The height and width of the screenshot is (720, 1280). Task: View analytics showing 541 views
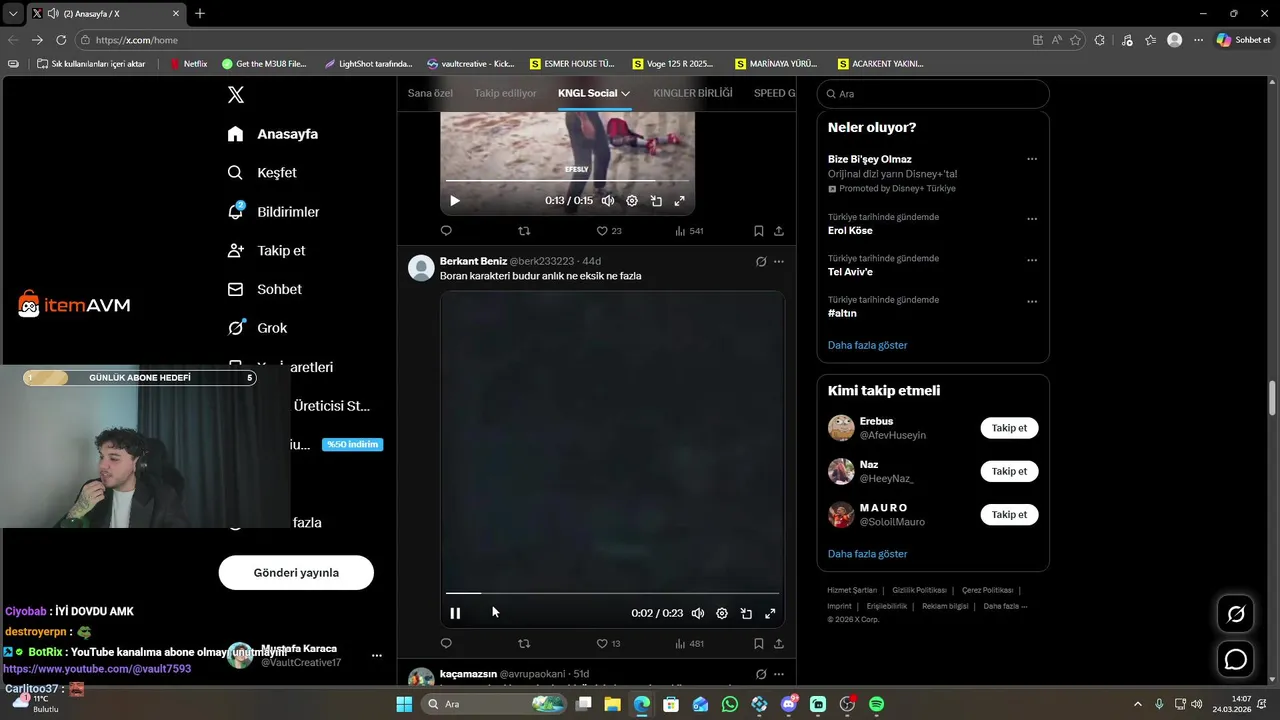(689, 231)
